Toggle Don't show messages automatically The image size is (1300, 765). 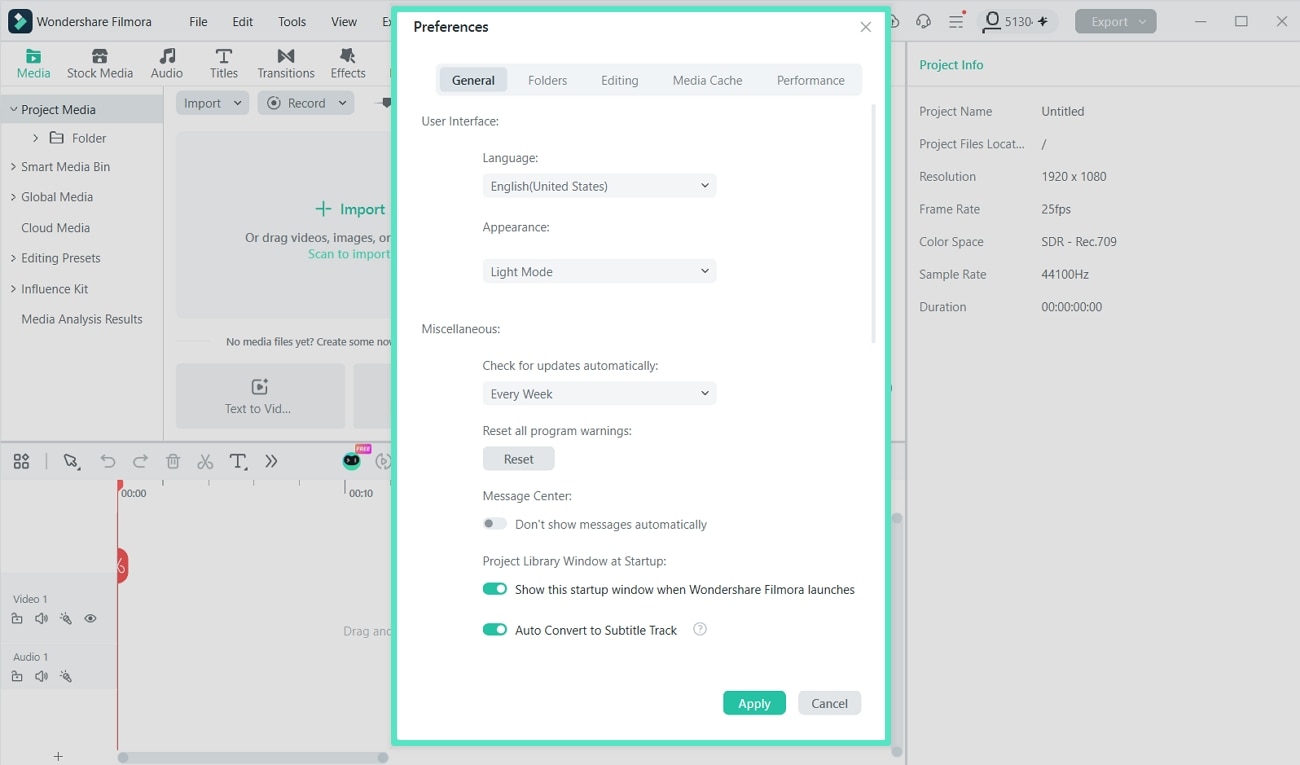click(494, 524)
